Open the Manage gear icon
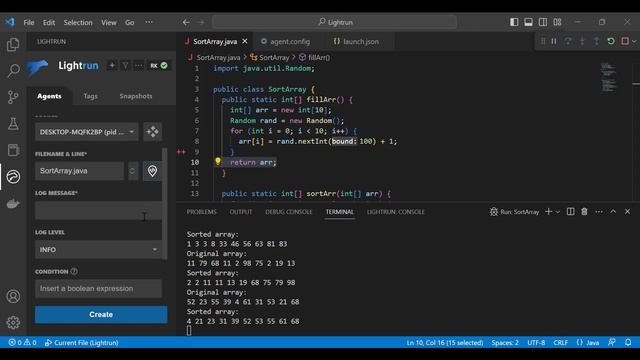 pyautogui.click(x=13, y=322)
